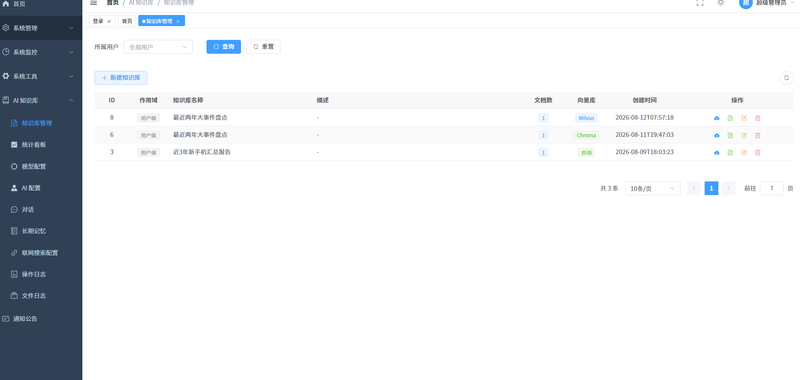
Task: Click the 前往 page number input field
Action: point(771,188)
